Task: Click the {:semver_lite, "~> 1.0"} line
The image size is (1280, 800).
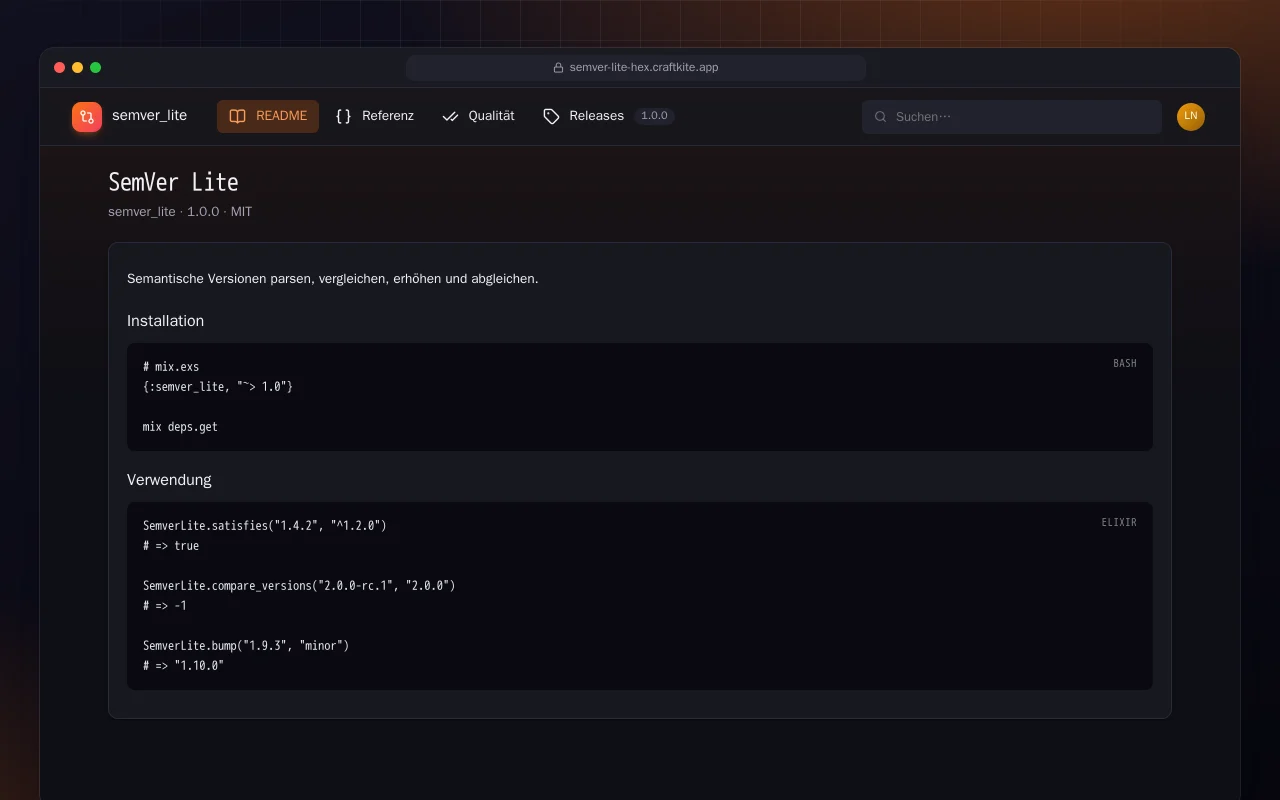Action: (x=218, y=387)
